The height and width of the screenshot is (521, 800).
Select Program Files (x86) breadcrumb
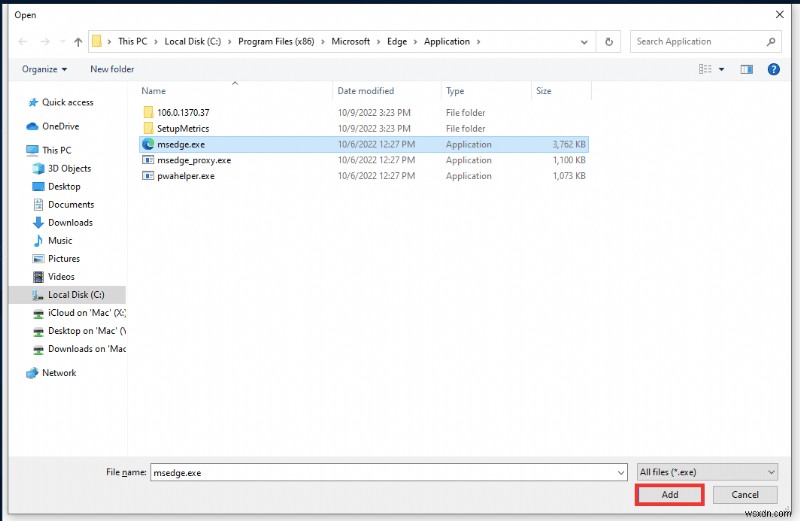pyautogui.click(x=276, y=41)
